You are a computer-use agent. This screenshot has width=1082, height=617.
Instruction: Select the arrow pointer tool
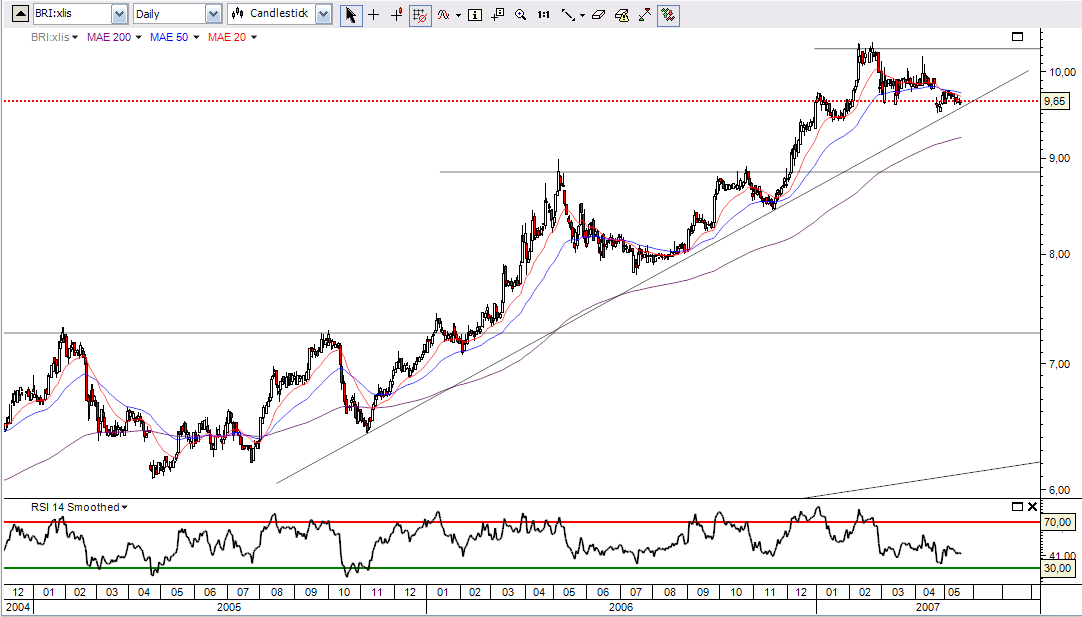(x=351, y=14)
